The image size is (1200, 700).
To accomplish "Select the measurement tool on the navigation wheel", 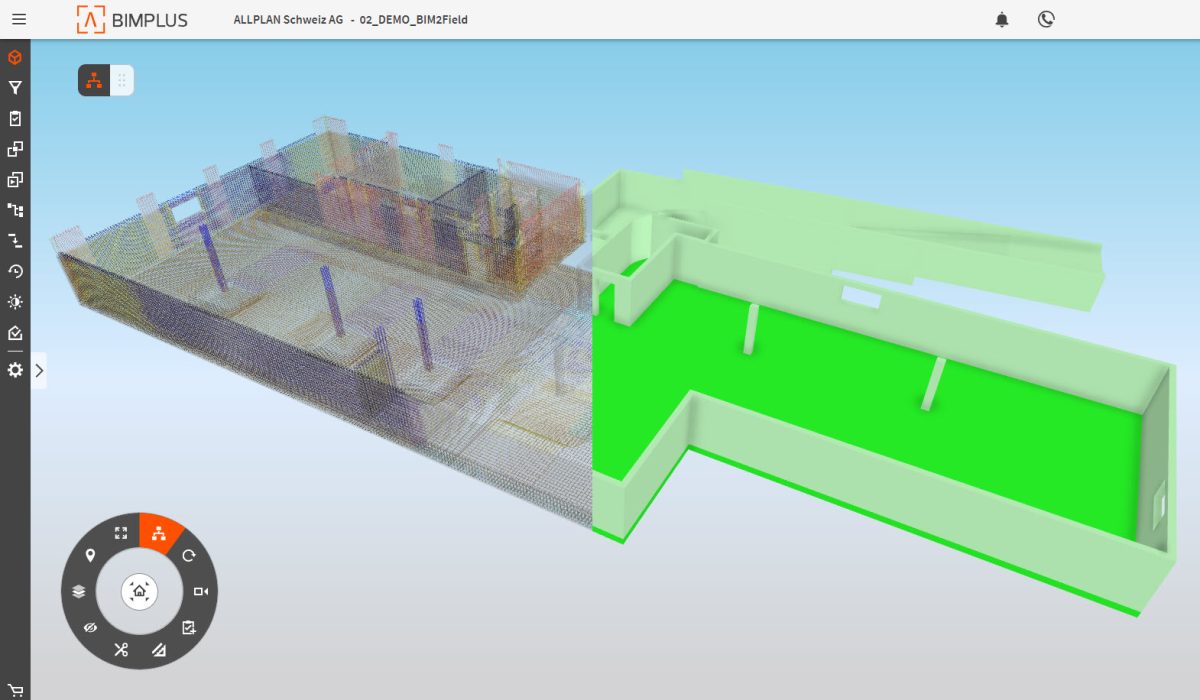I will click(158, 649).
